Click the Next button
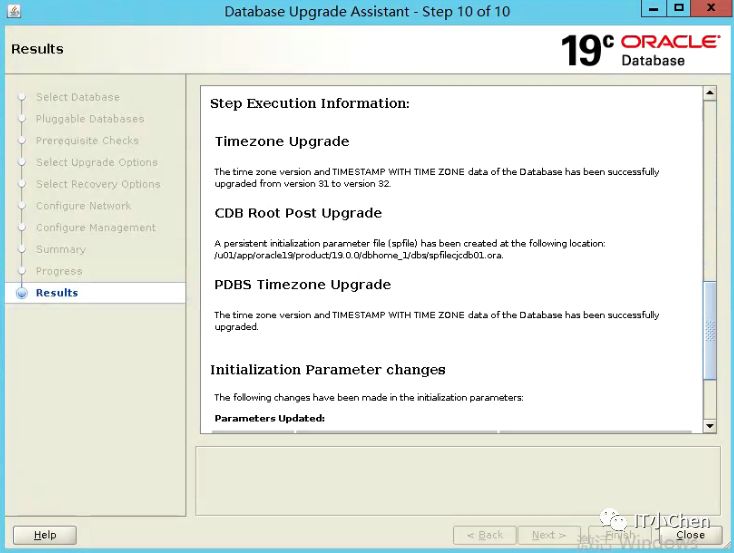The image size is (734, 553). coord(549,535)
